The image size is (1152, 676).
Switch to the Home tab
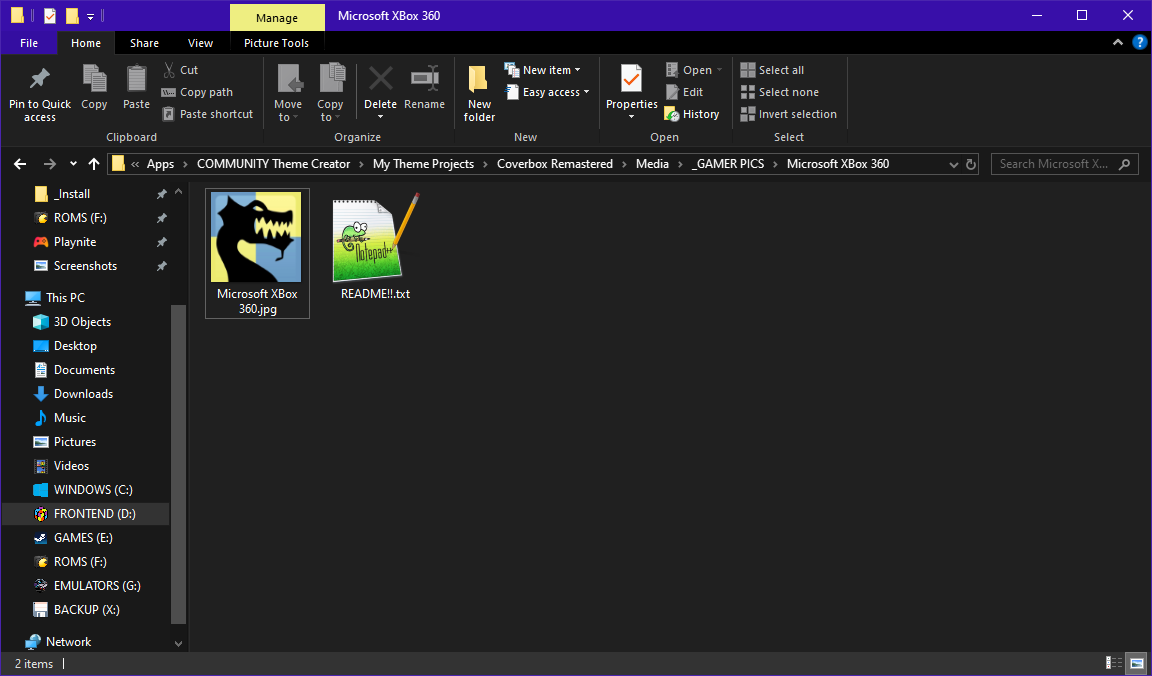point(86,43)
